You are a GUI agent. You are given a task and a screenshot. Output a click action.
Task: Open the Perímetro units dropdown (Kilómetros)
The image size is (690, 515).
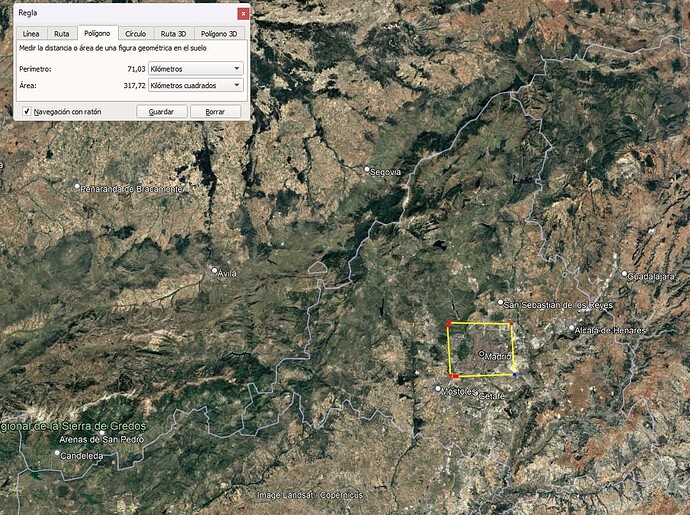coord(195,68)
